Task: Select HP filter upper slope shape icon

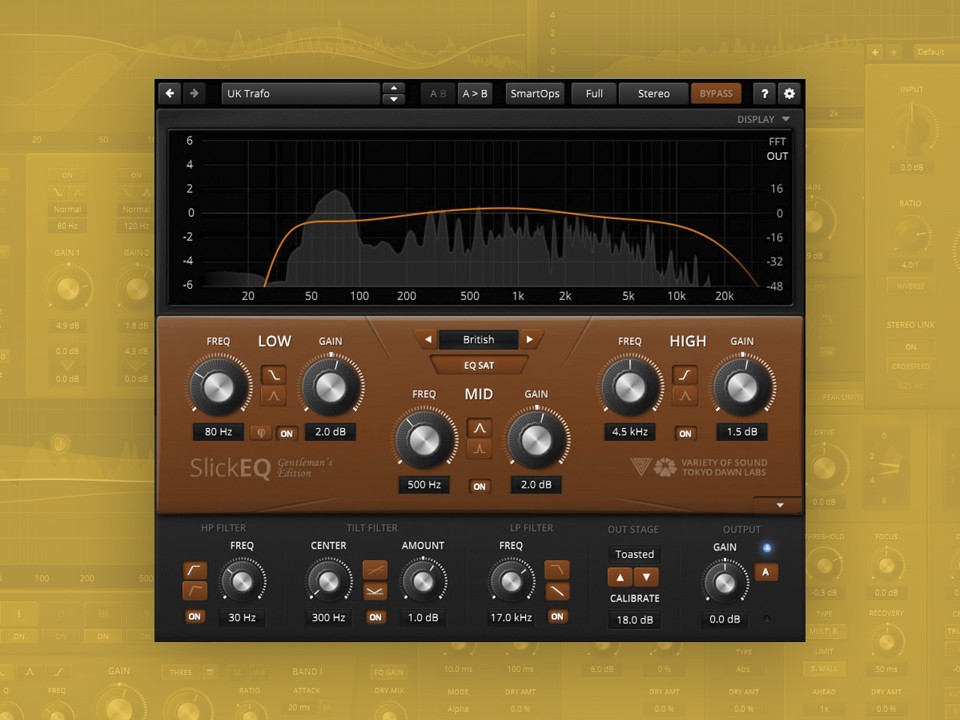Action: [x=195, y=571]
